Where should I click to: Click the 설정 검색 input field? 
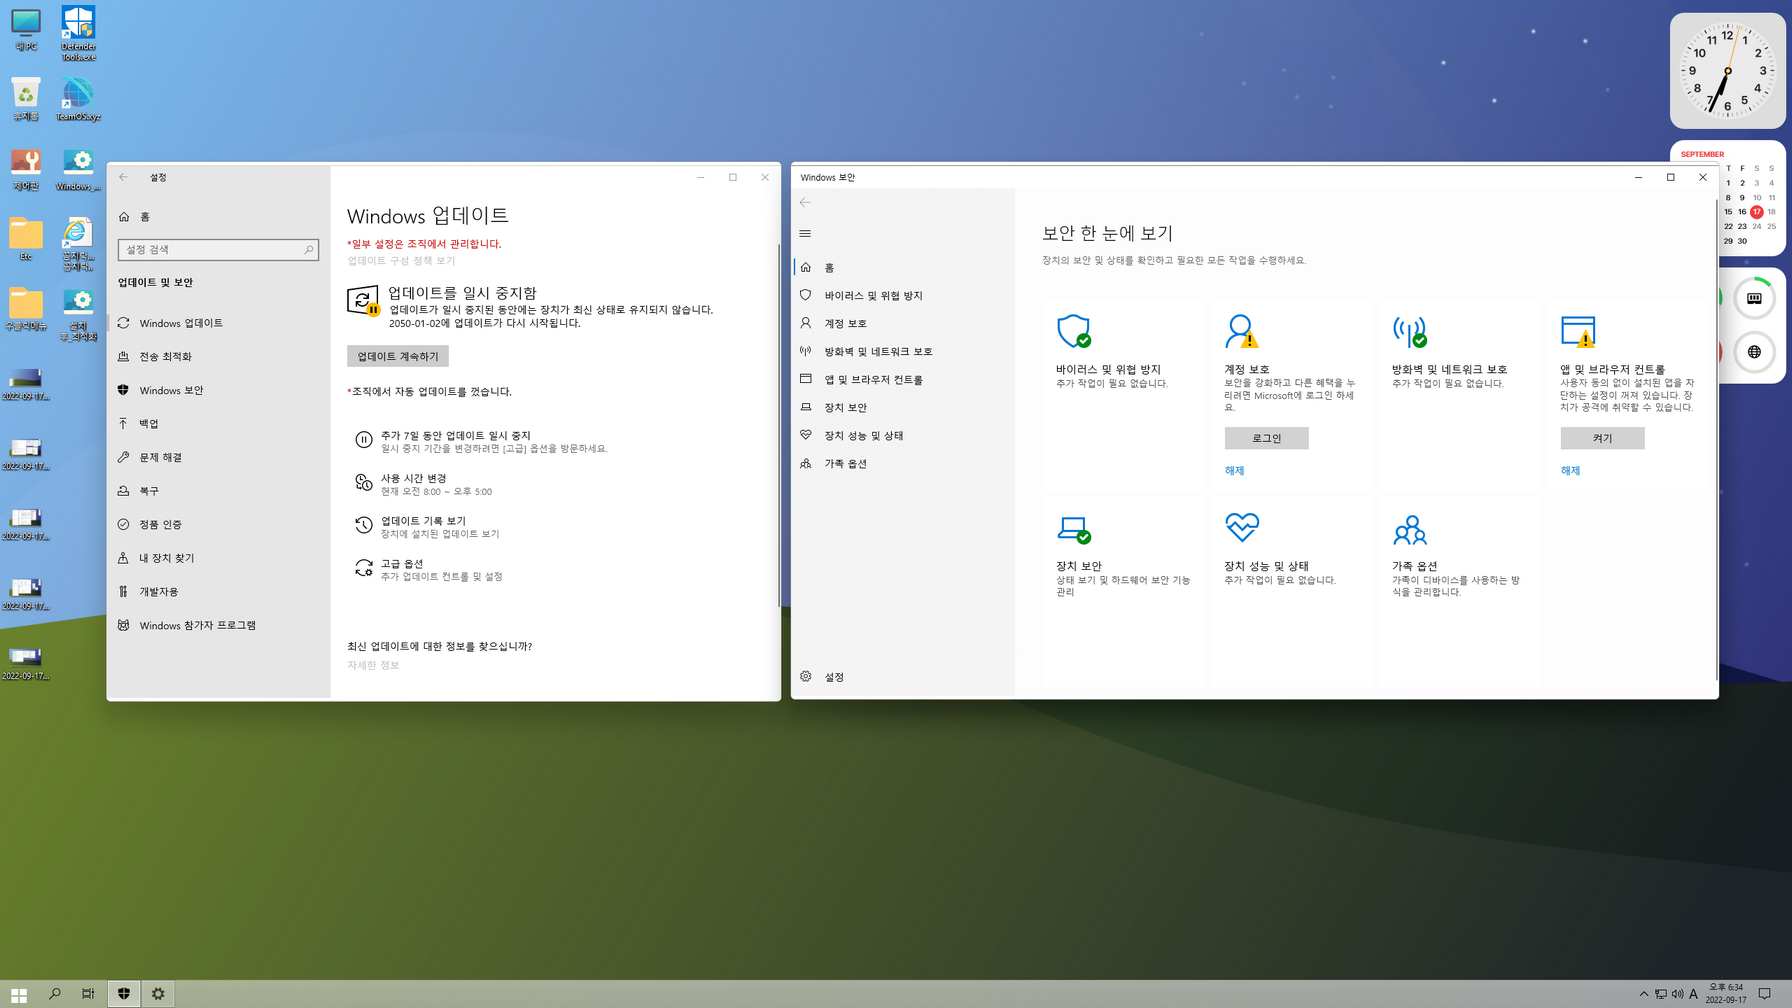[218, 250]
